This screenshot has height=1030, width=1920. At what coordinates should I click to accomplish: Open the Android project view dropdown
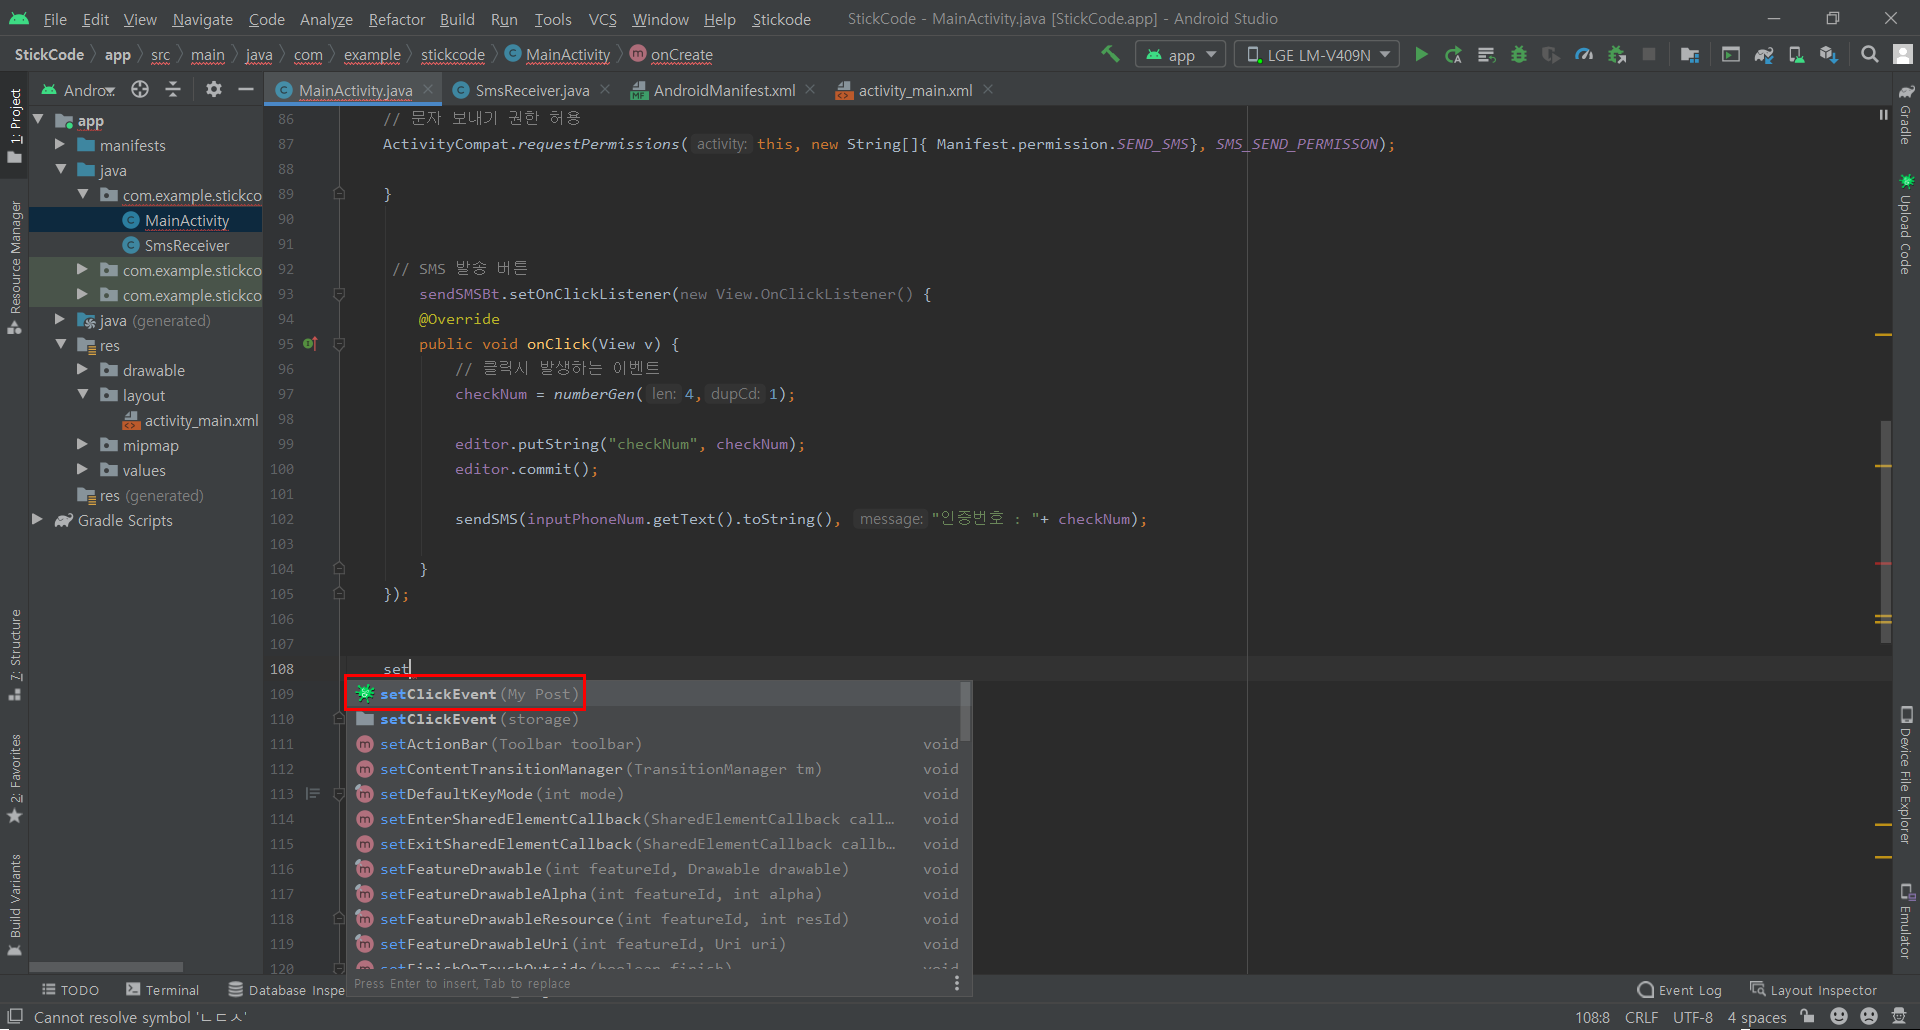79,90
